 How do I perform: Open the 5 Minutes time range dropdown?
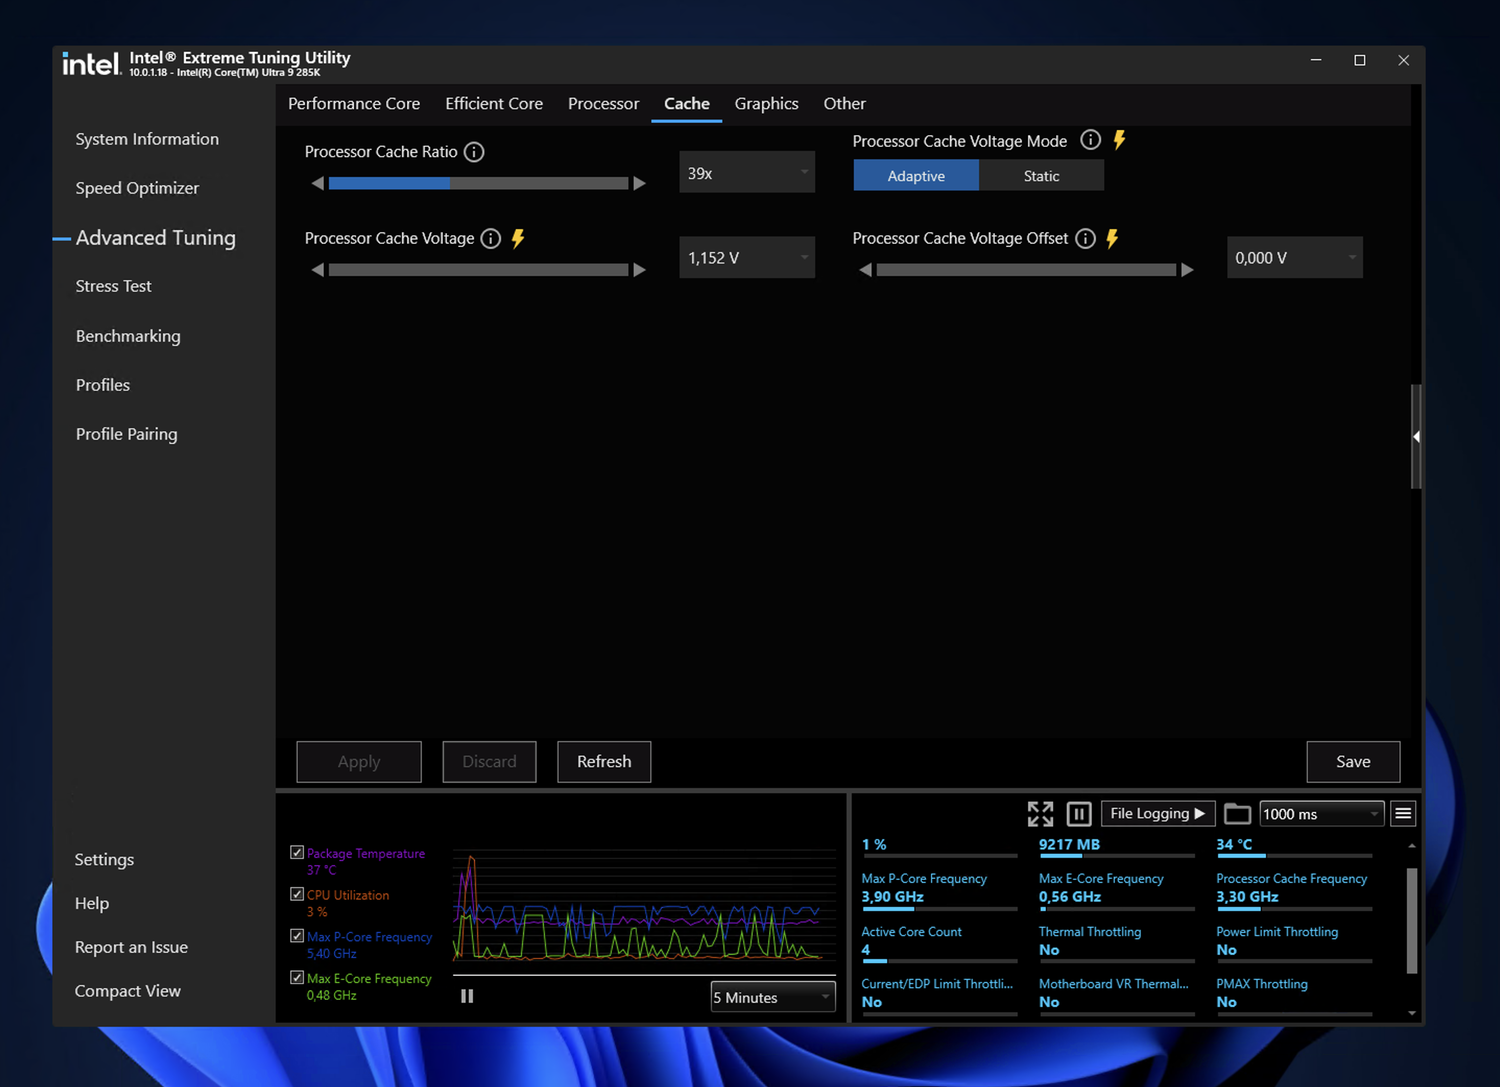772,997
